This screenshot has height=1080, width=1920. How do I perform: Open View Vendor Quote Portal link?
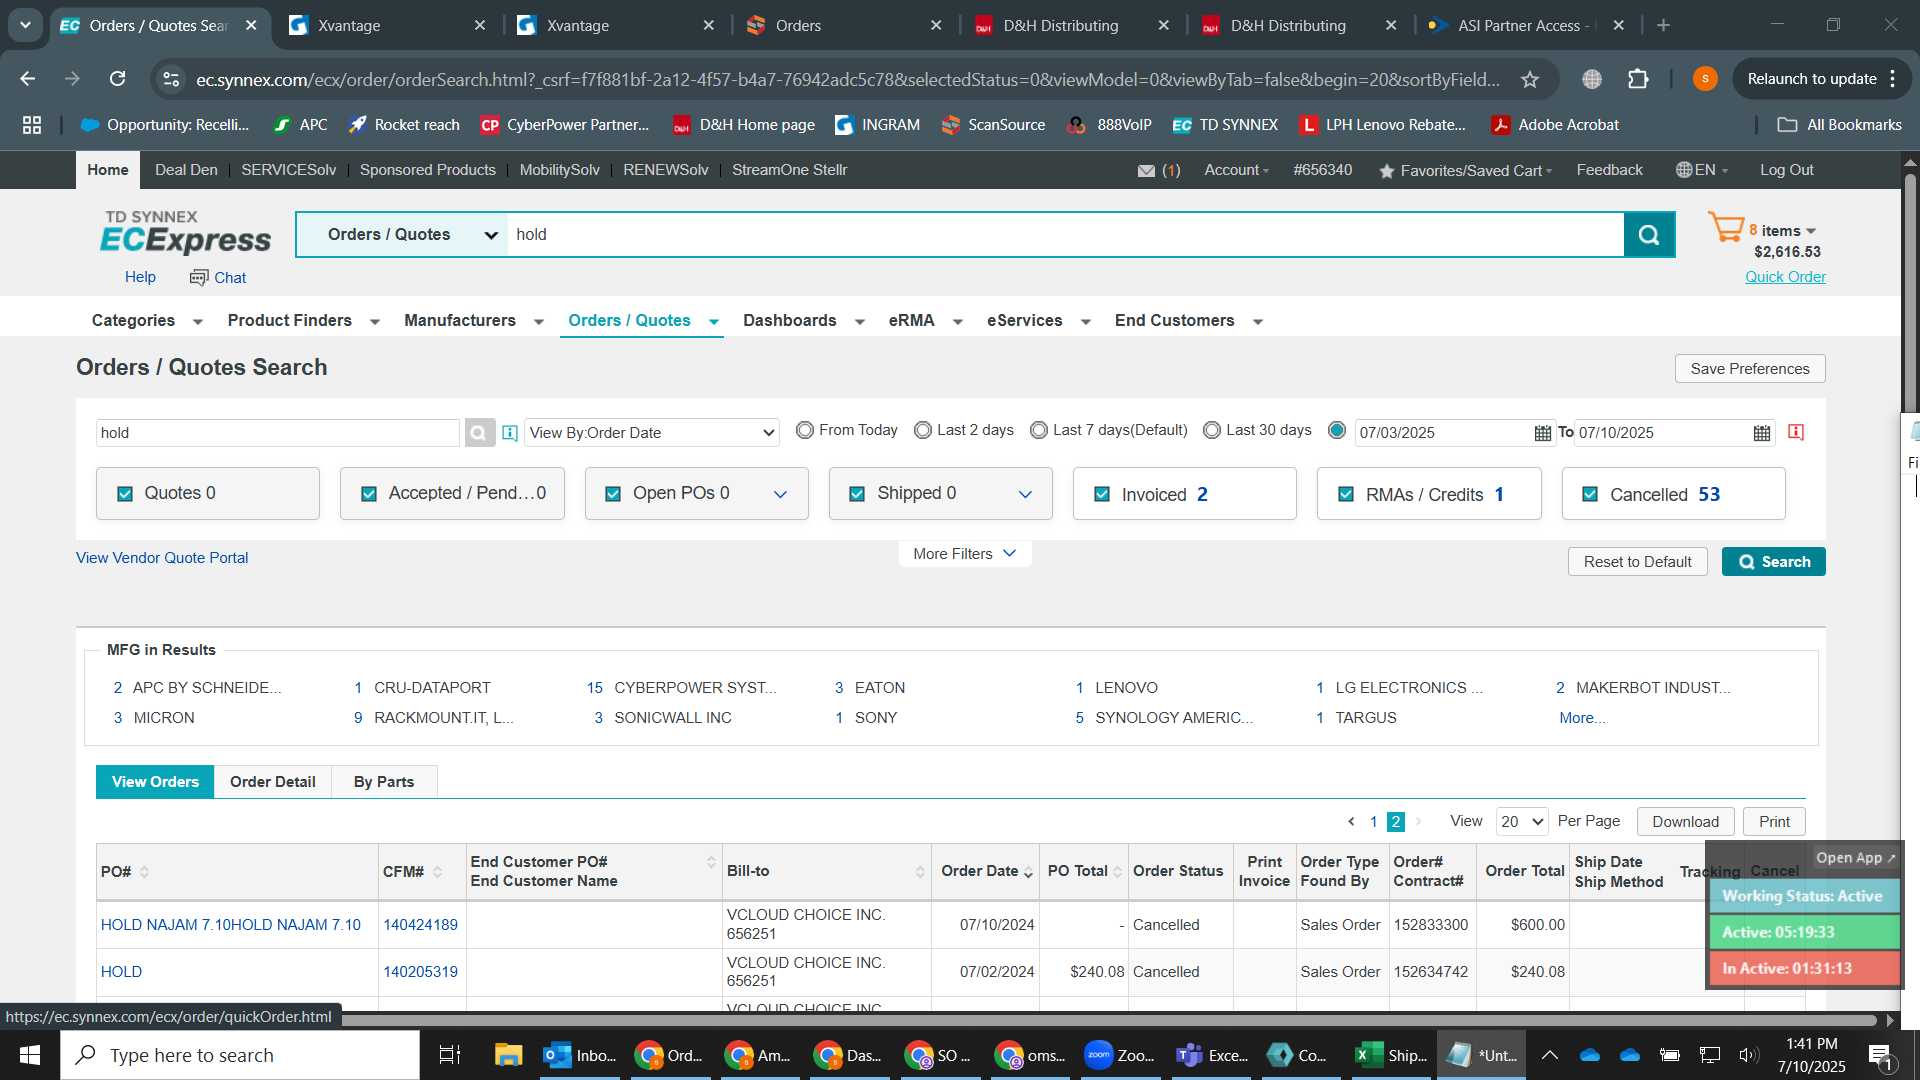tap(162, 558)
